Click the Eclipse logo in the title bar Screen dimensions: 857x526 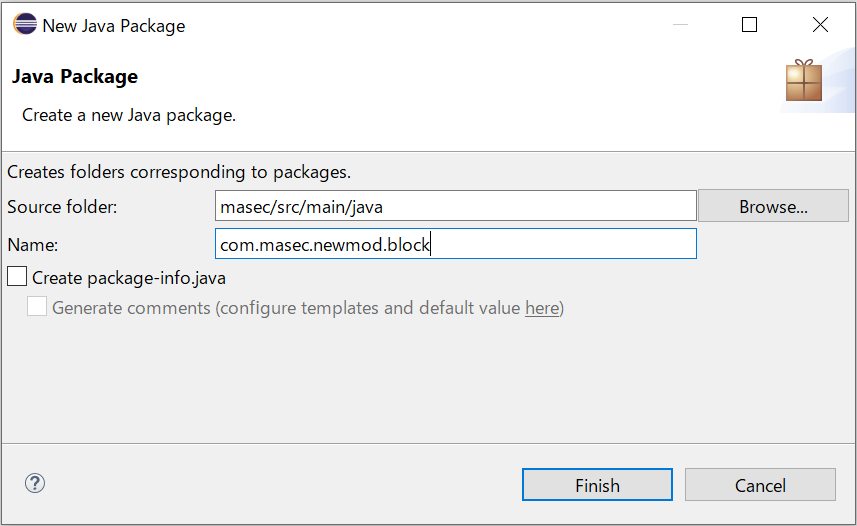pos(25,24)
